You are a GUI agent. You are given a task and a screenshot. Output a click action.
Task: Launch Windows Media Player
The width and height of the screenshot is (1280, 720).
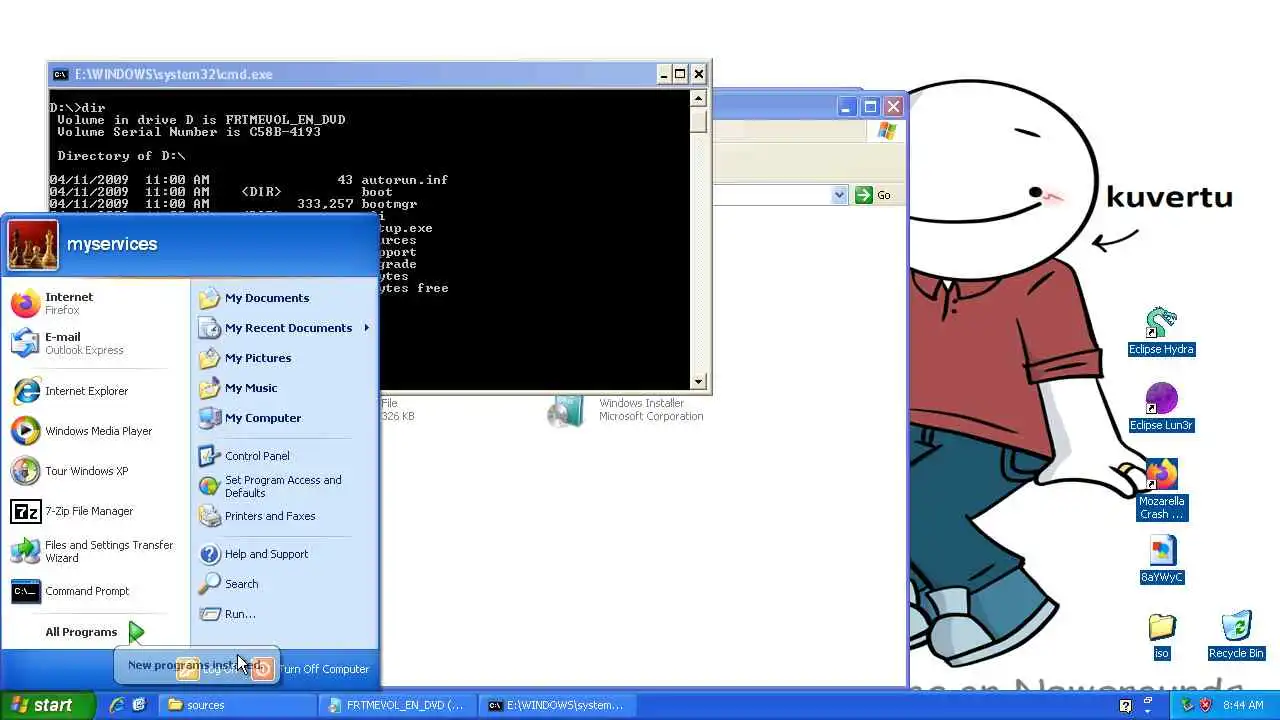(x=95, y=431)
